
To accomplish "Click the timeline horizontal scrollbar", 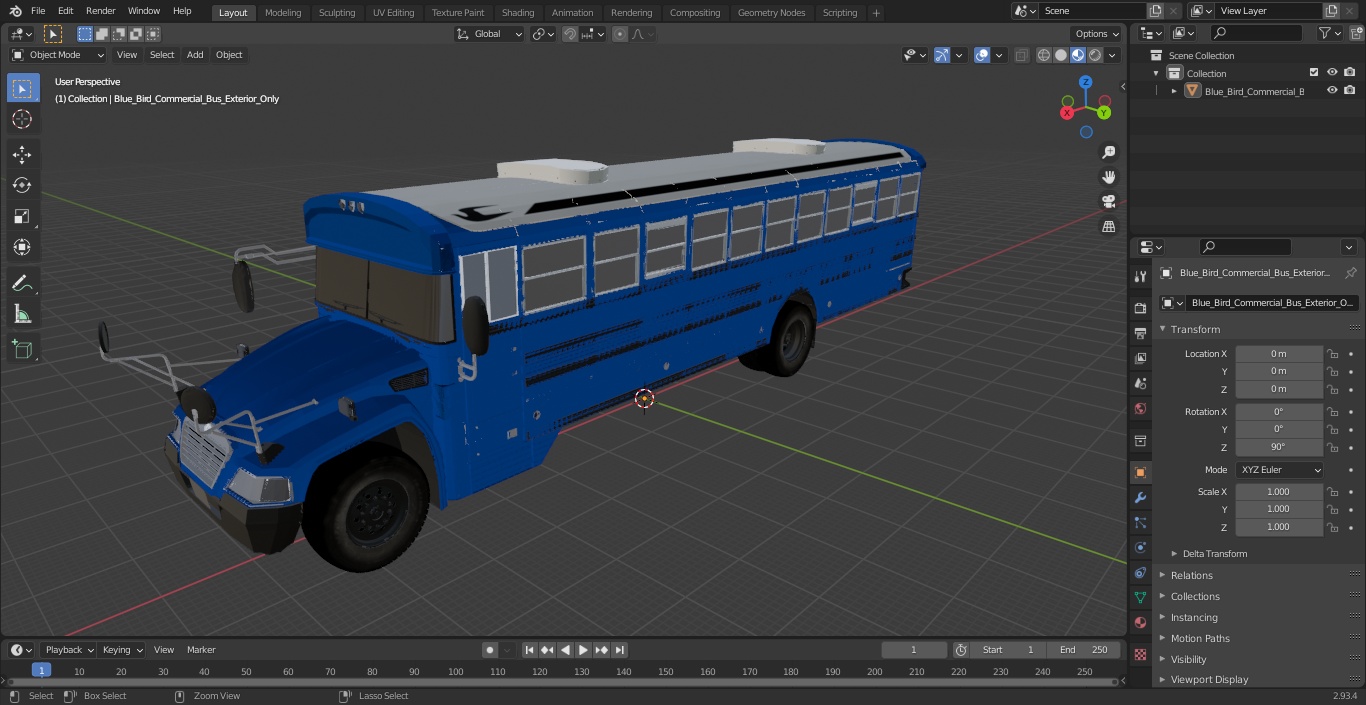I will point(566,682).
